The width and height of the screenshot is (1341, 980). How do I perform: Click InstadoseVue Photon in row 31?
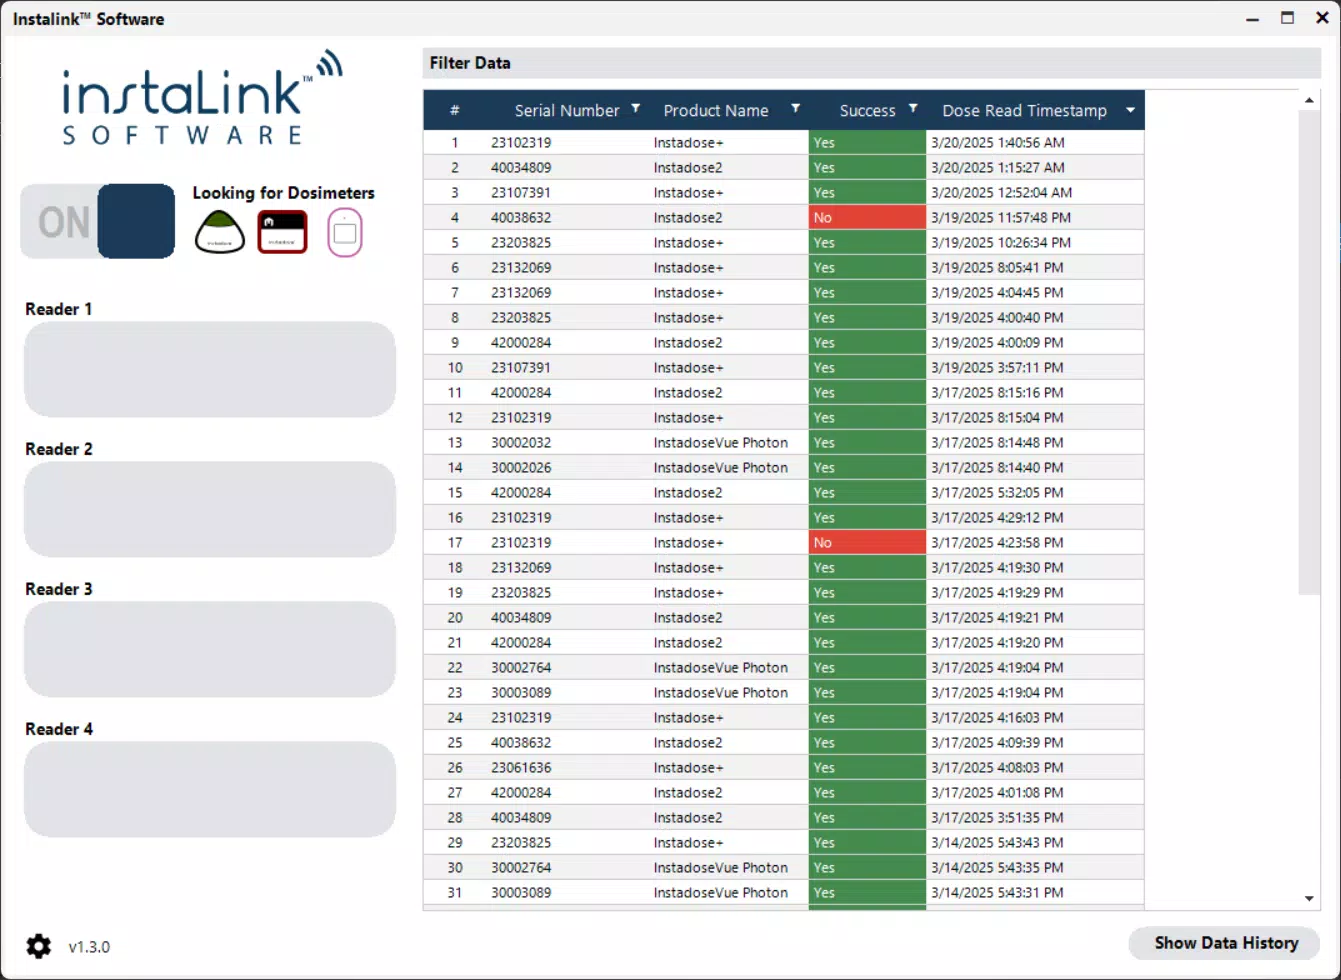click(720, 892)
